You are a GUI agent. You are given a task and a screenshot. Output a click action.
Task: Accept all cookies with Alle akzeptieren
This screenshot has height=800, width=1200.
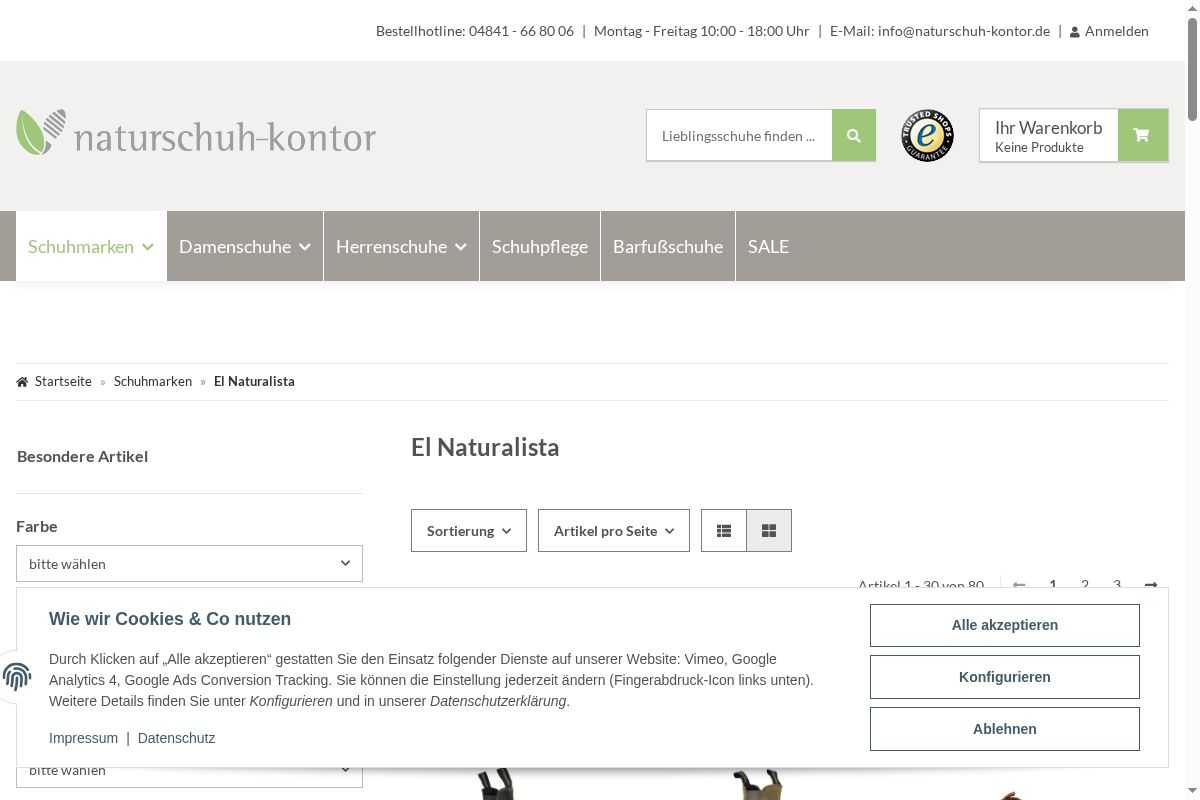pos(1004,625)
